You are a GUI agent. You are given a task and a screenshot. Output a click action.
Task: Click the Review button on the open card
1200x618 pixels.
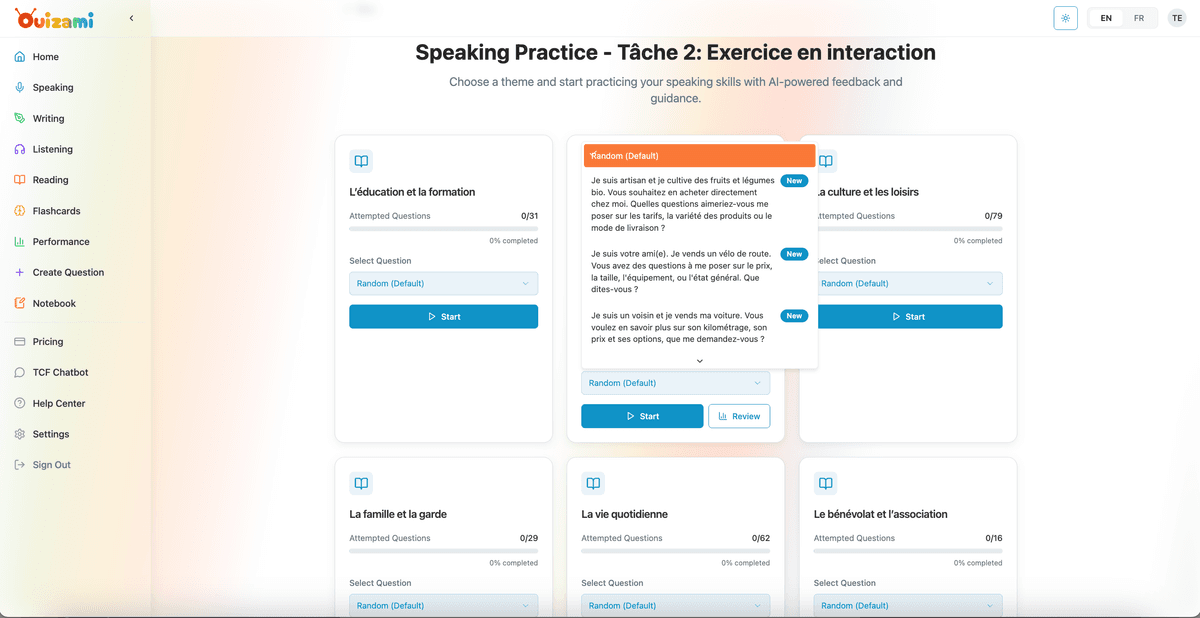point(739,415)
